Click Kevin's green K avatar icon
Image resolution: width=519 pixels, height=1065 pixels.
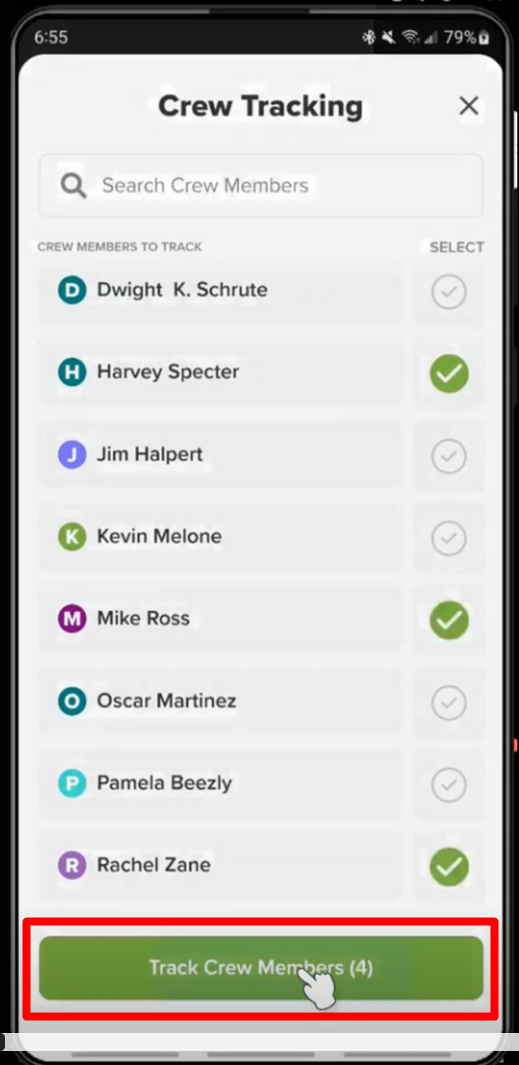(x=72, y=537)
